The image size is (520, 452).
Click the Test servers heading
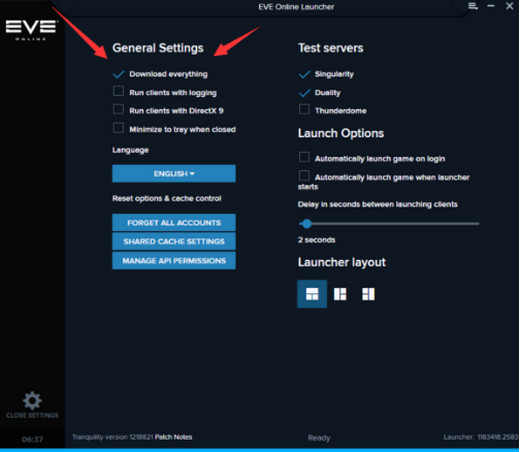(330, 48)
